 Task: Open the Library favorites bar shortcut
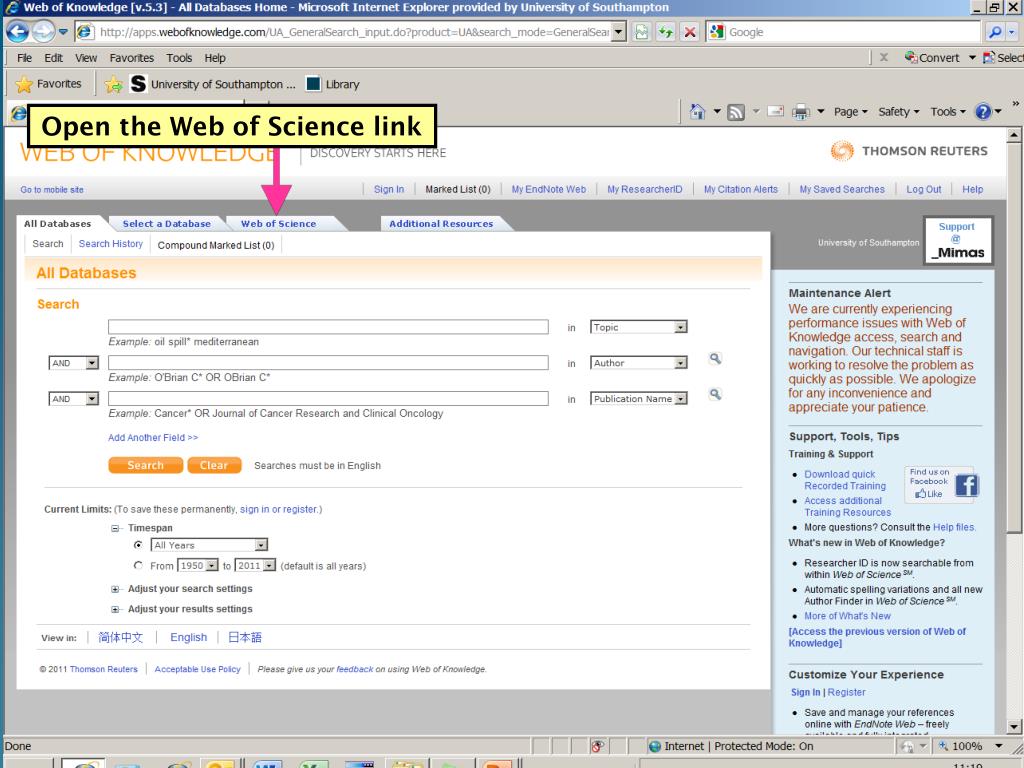(333, 84)
